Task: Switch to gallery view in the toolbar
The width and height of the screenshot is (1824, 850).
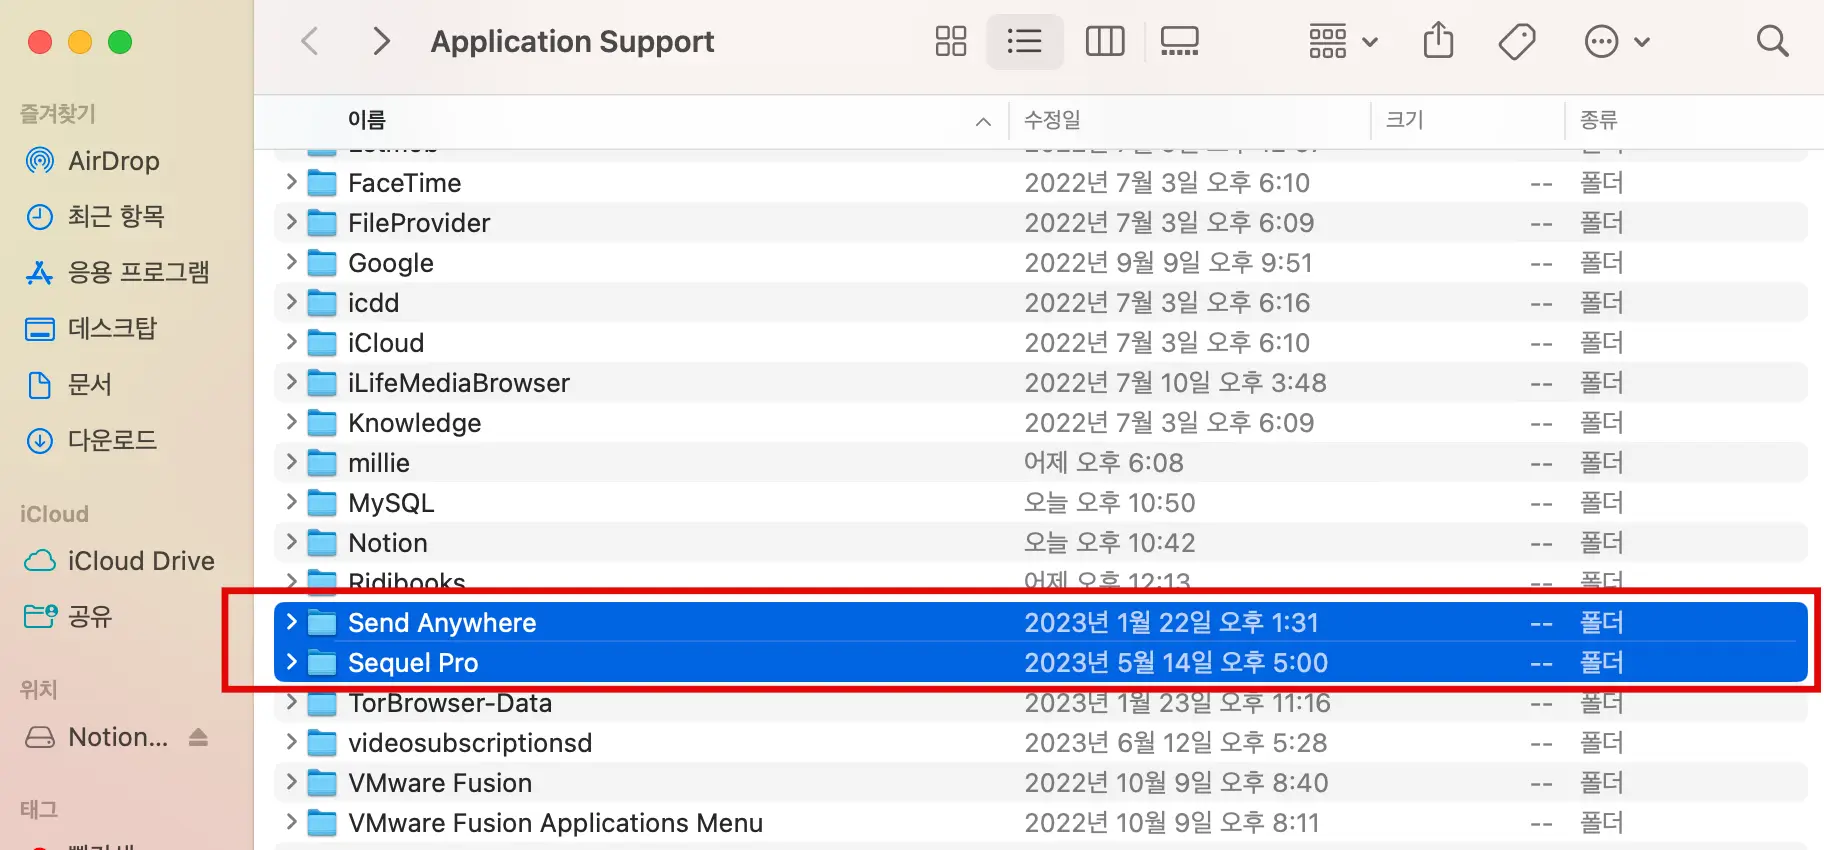Action: (x=1180, y=42)
